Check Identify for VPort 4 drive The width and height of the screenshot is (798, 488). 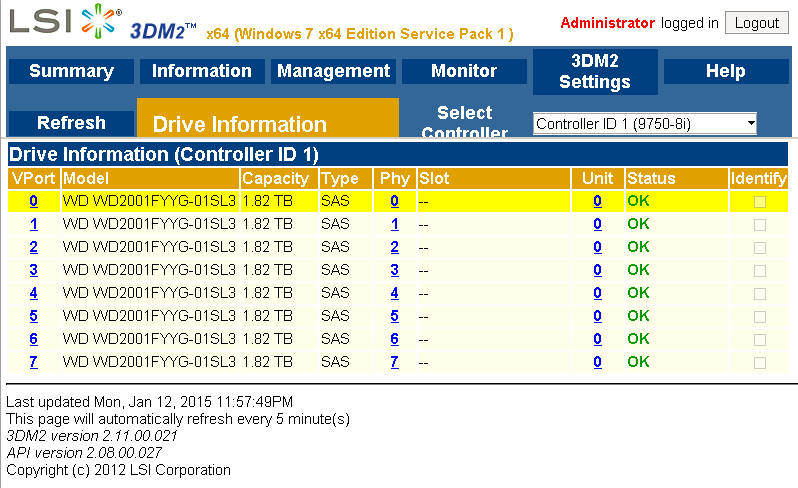(760, 294)
